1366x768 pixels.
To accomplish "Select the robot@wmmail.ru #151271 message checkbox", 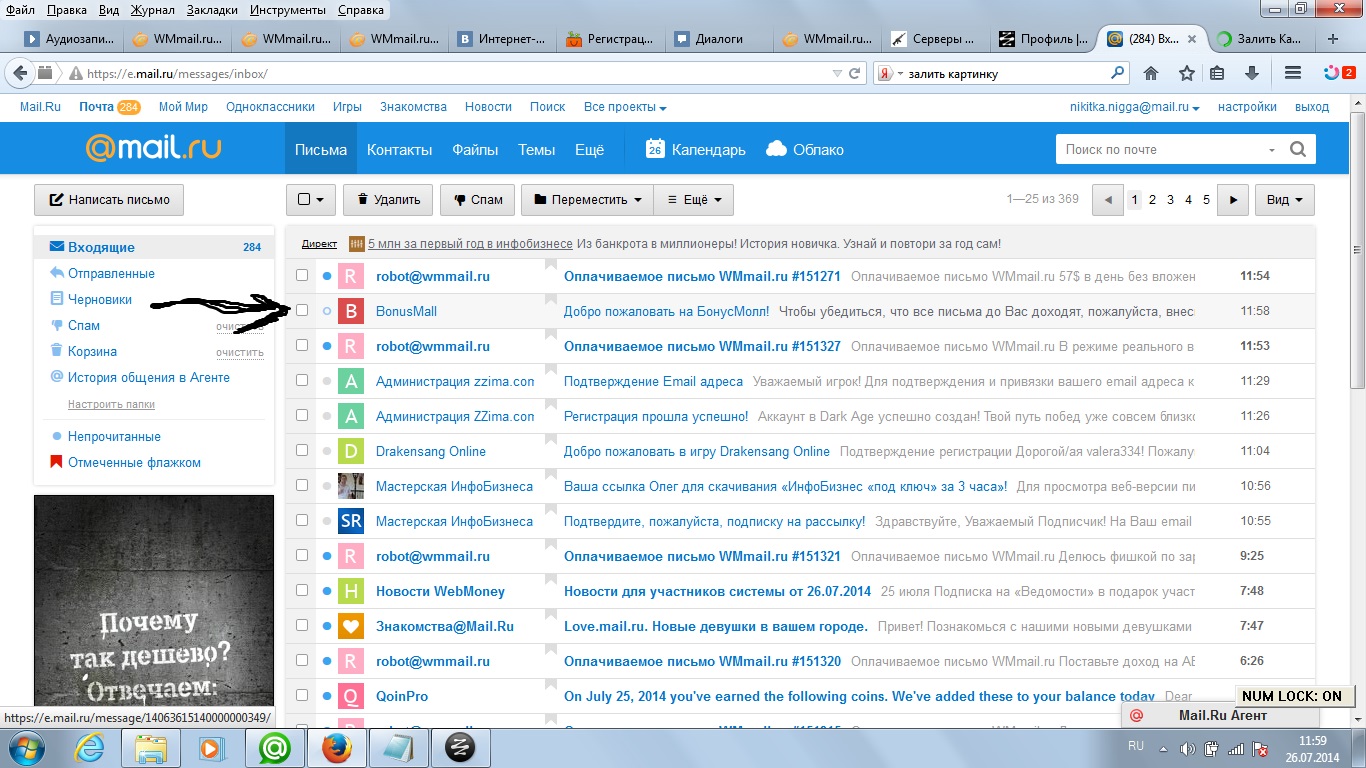I will coord(302,275).
